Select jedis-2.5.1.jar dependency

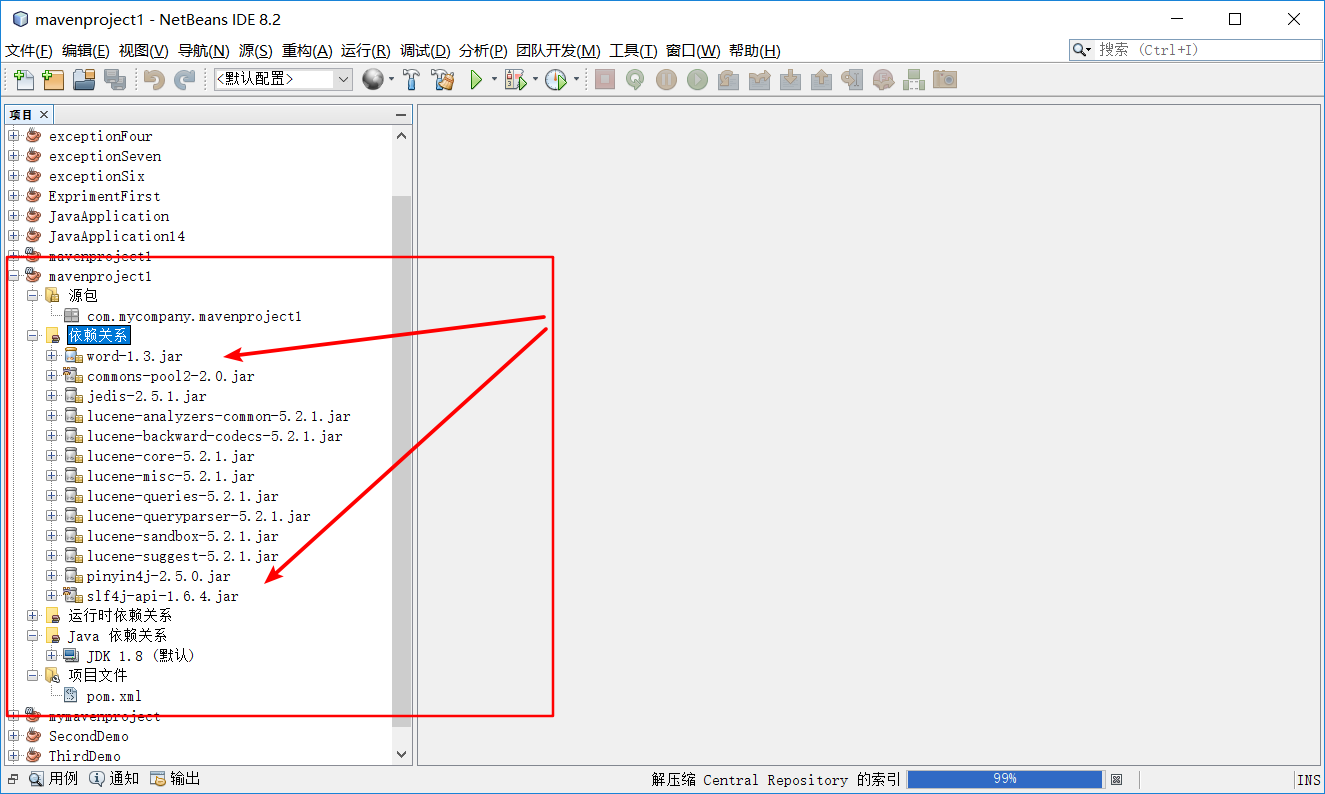tap(146, 396)
